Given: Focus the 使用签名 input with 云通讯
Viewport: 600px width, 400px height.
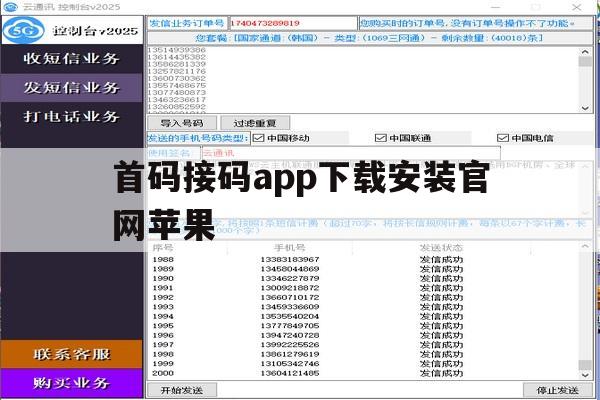Looking at the screenshot, I should click(351, 153).
